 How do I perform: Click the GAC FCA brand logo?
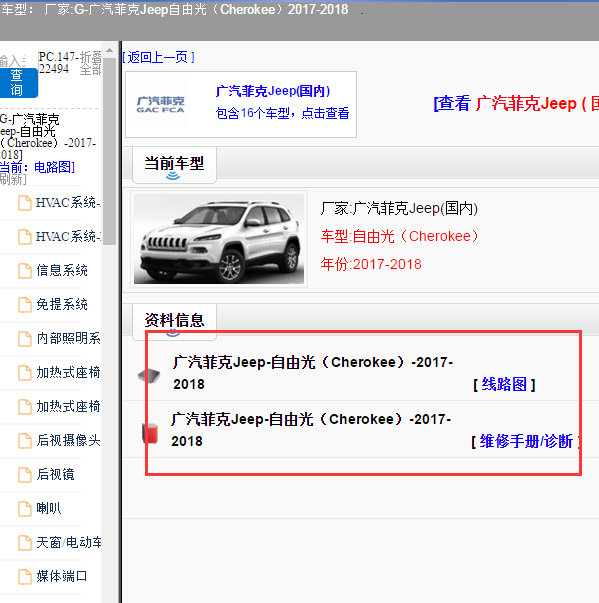[160, 104]
